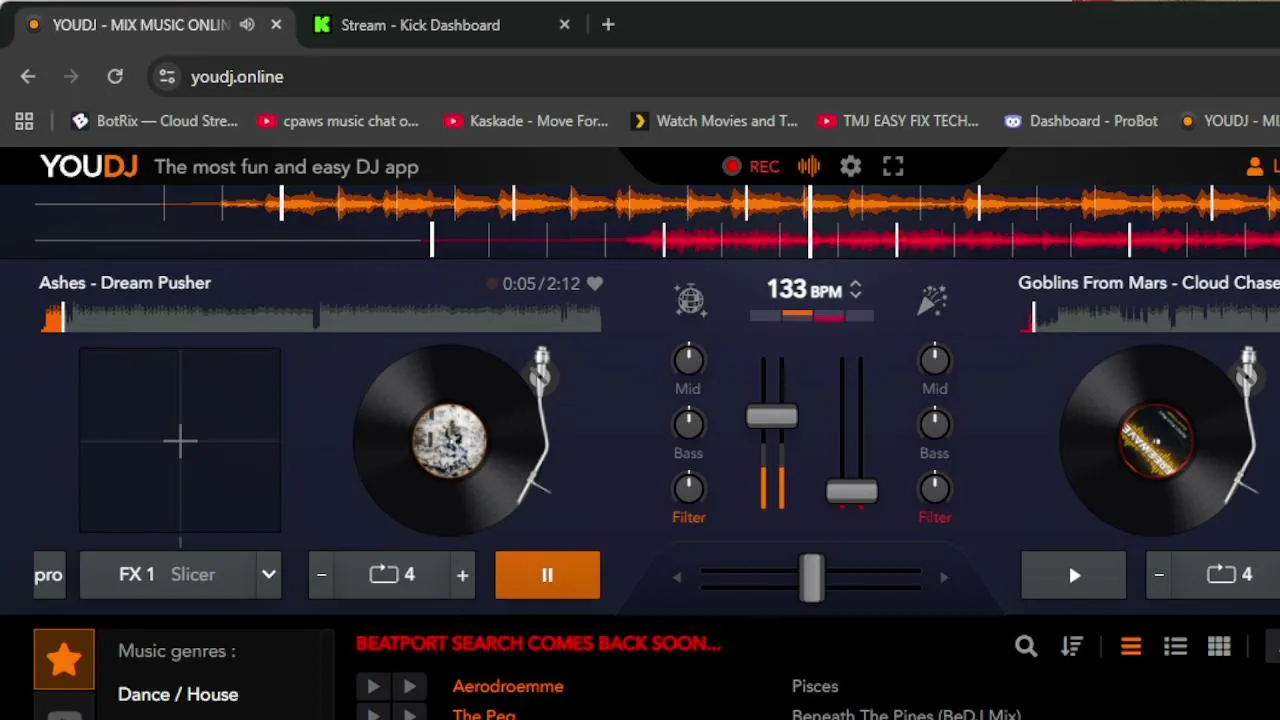Decrease left deck loop length

click(322, 575)
